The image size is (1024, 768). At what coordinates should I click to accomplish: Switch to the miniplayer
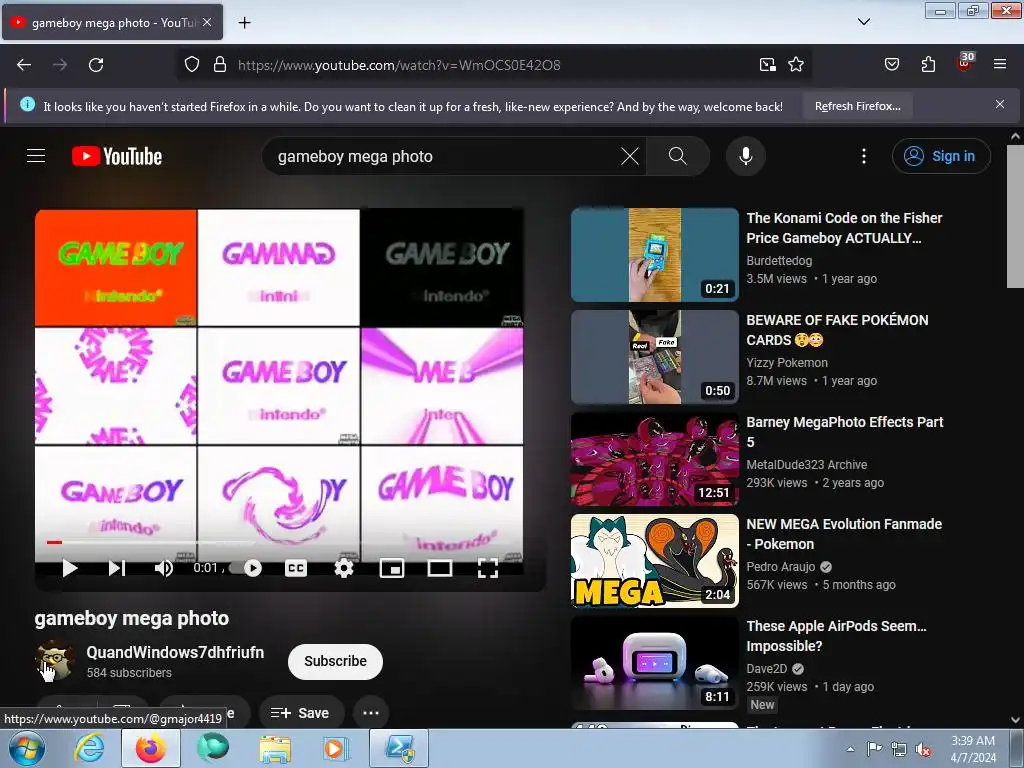point(392,568)
